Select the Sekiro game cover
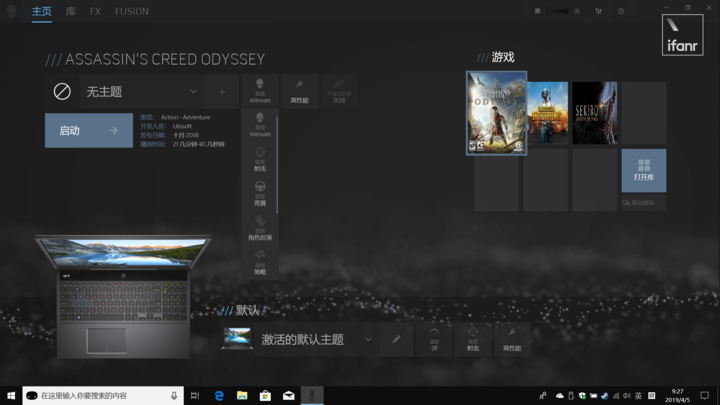 pyautogui.click(x=595, y=113)
